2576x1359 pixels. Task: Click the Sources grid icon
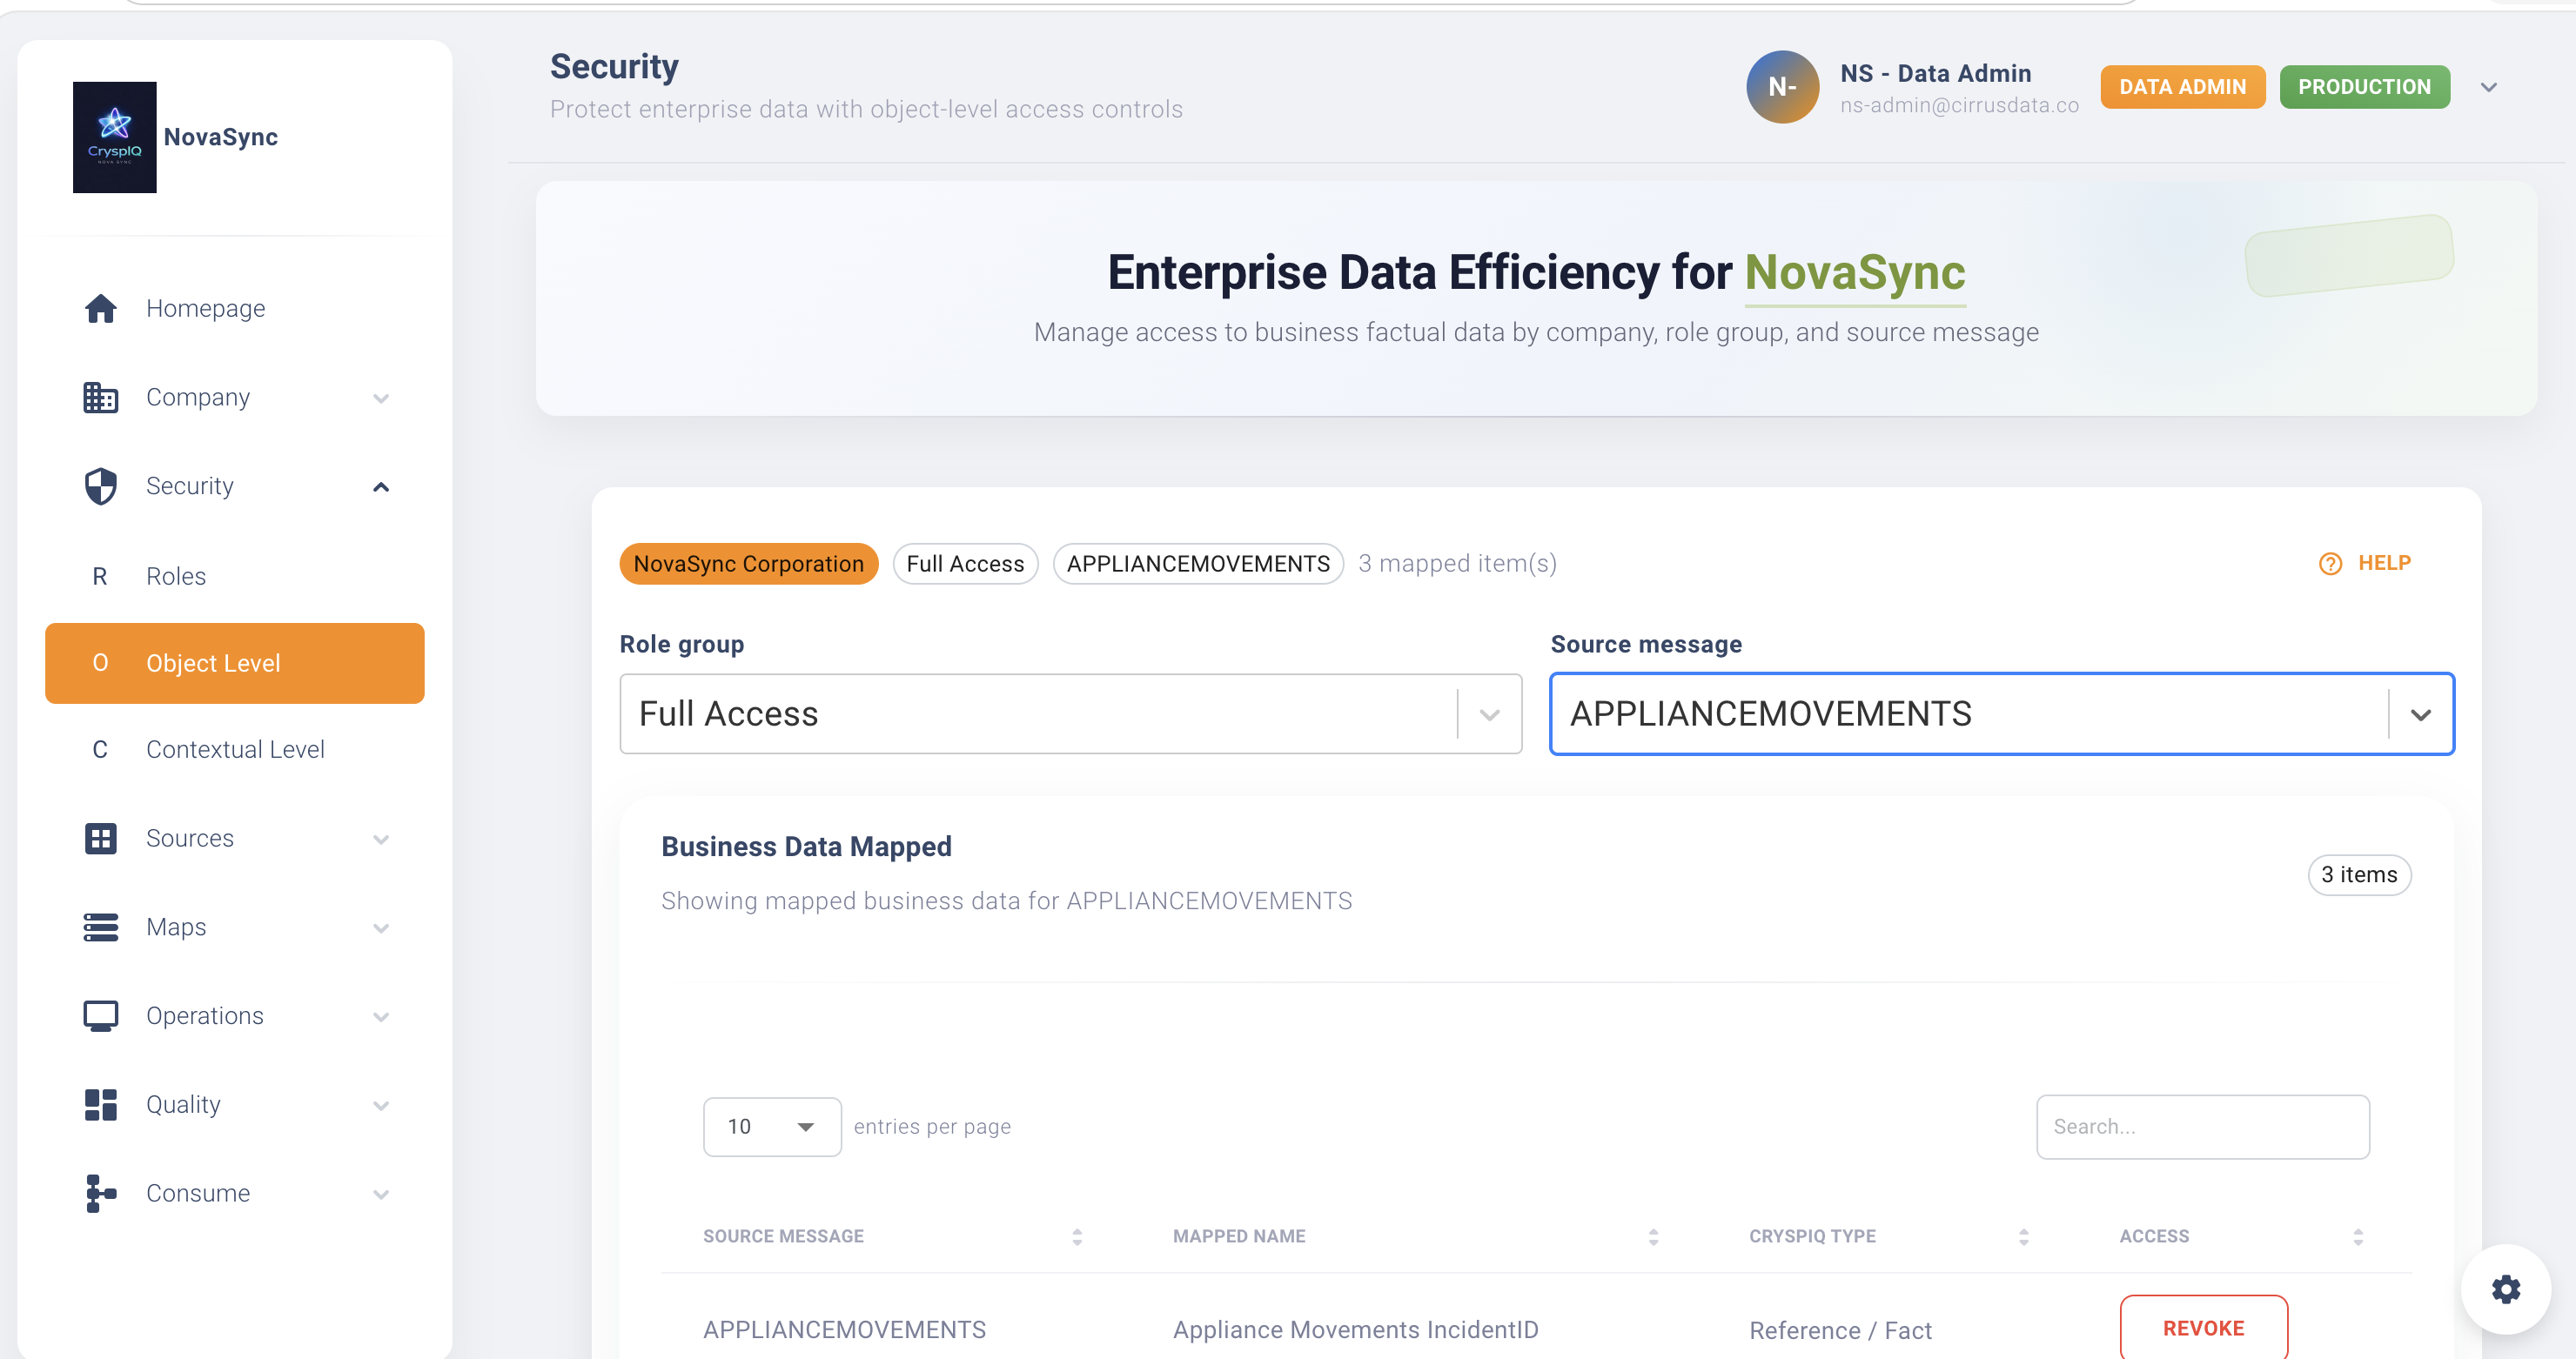point(100,838)
